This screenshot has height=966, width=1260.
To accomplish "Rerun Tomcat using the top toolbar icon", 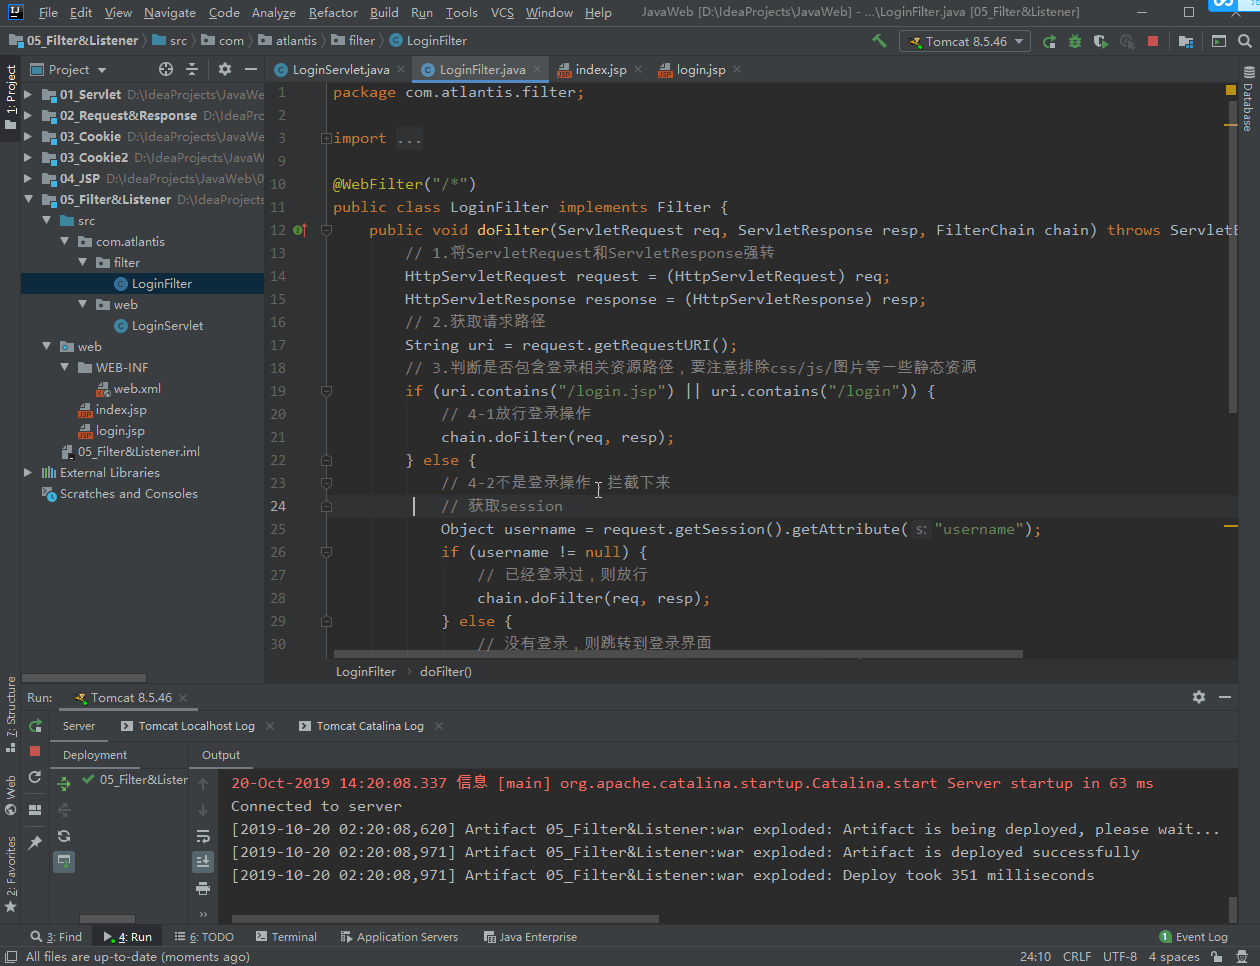I will [x=1049, y=41].
